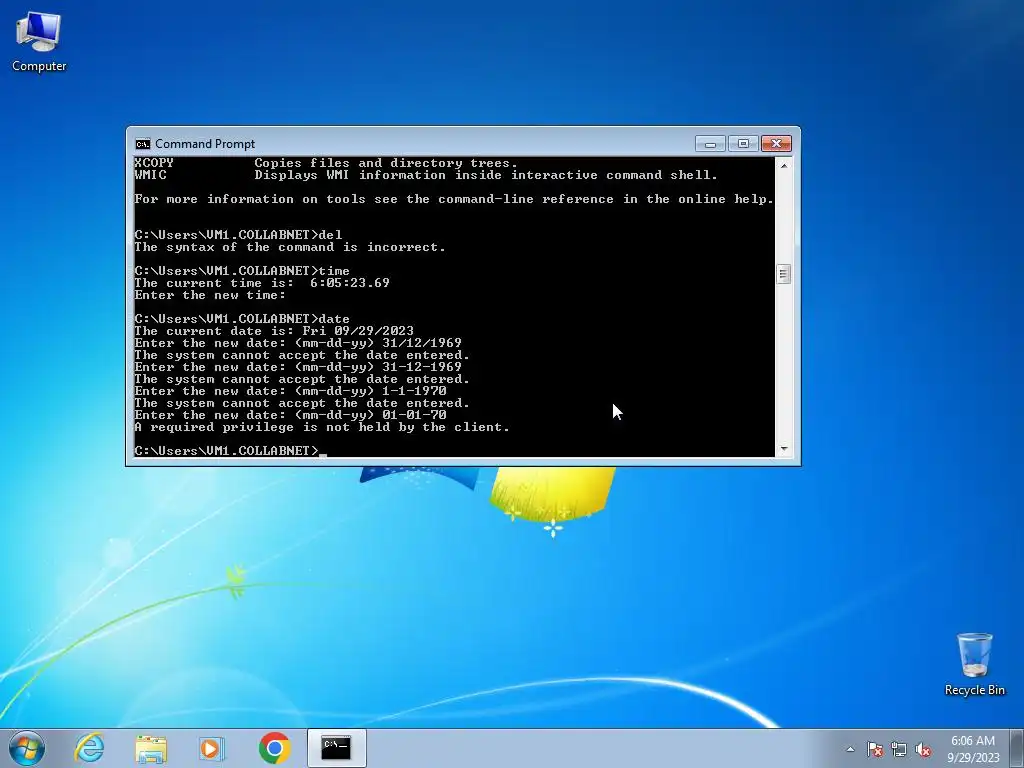Click the console scrollbar down arrow
This screenshot has height=768, width=1024.
tap(784, 449)
